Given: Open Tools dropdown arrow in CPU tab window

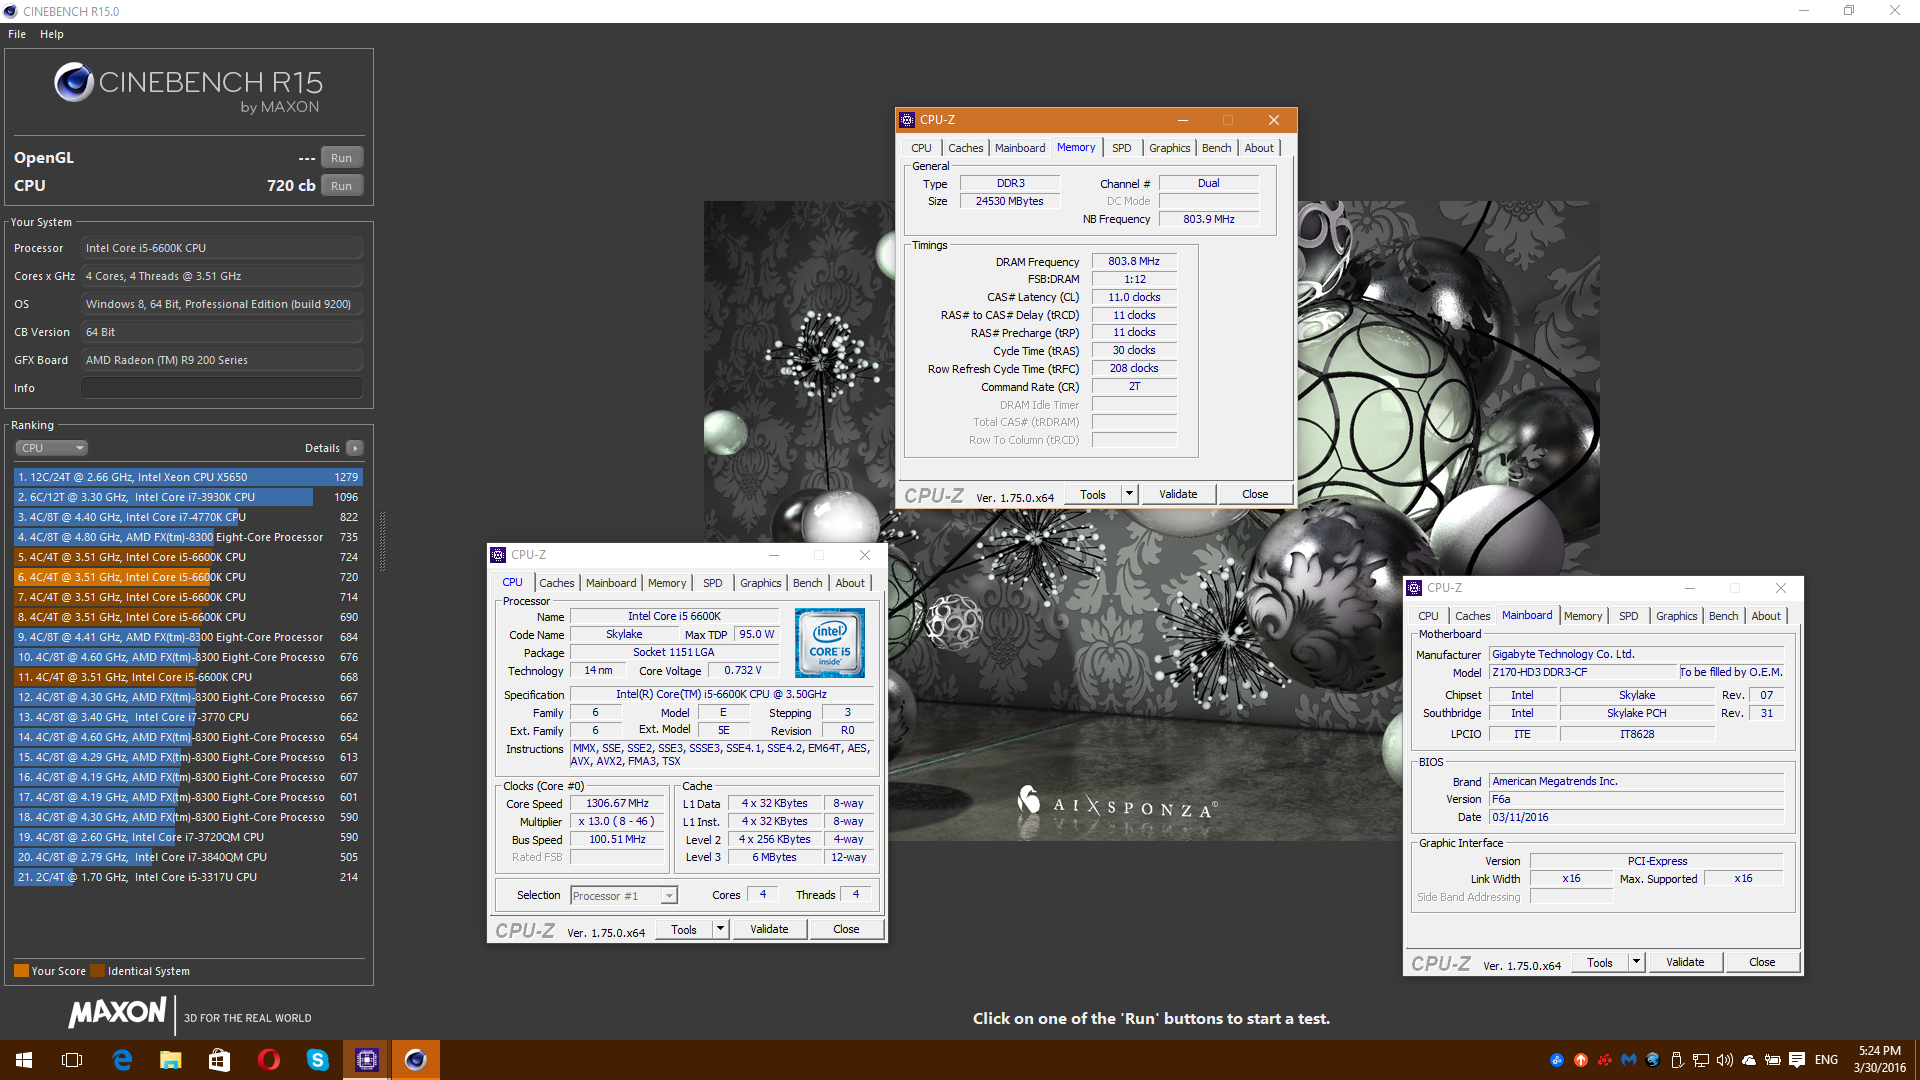Looking at the screenshot, I should [720, 929].
